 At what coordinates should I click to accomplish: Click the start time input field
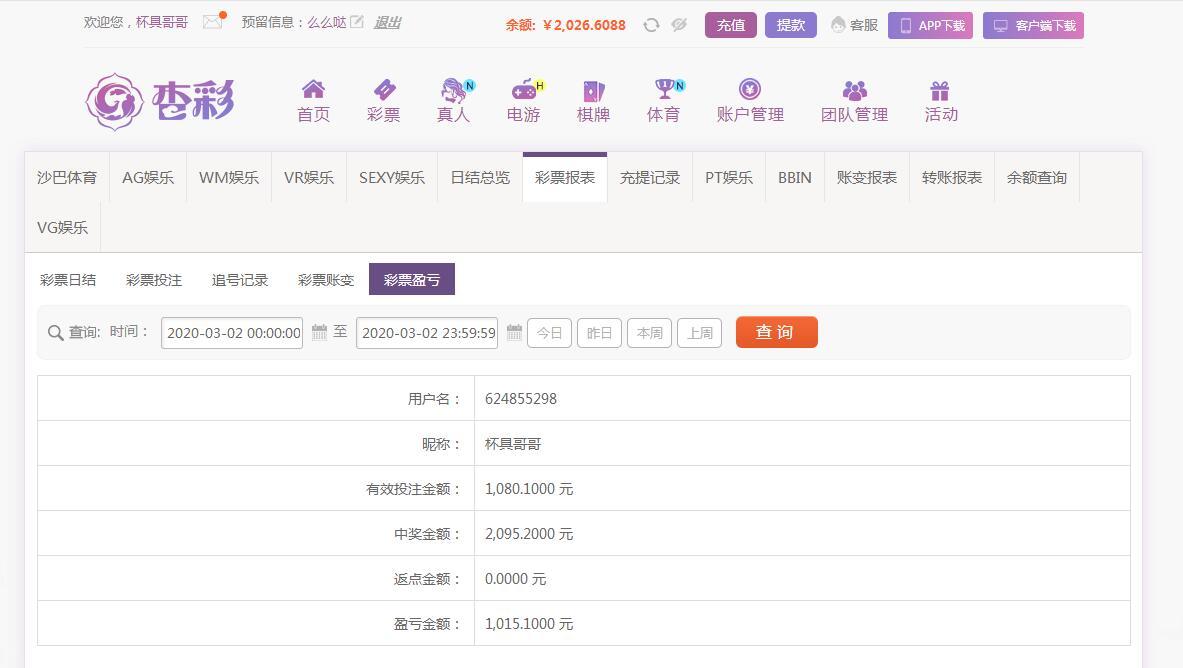[232, 333]
